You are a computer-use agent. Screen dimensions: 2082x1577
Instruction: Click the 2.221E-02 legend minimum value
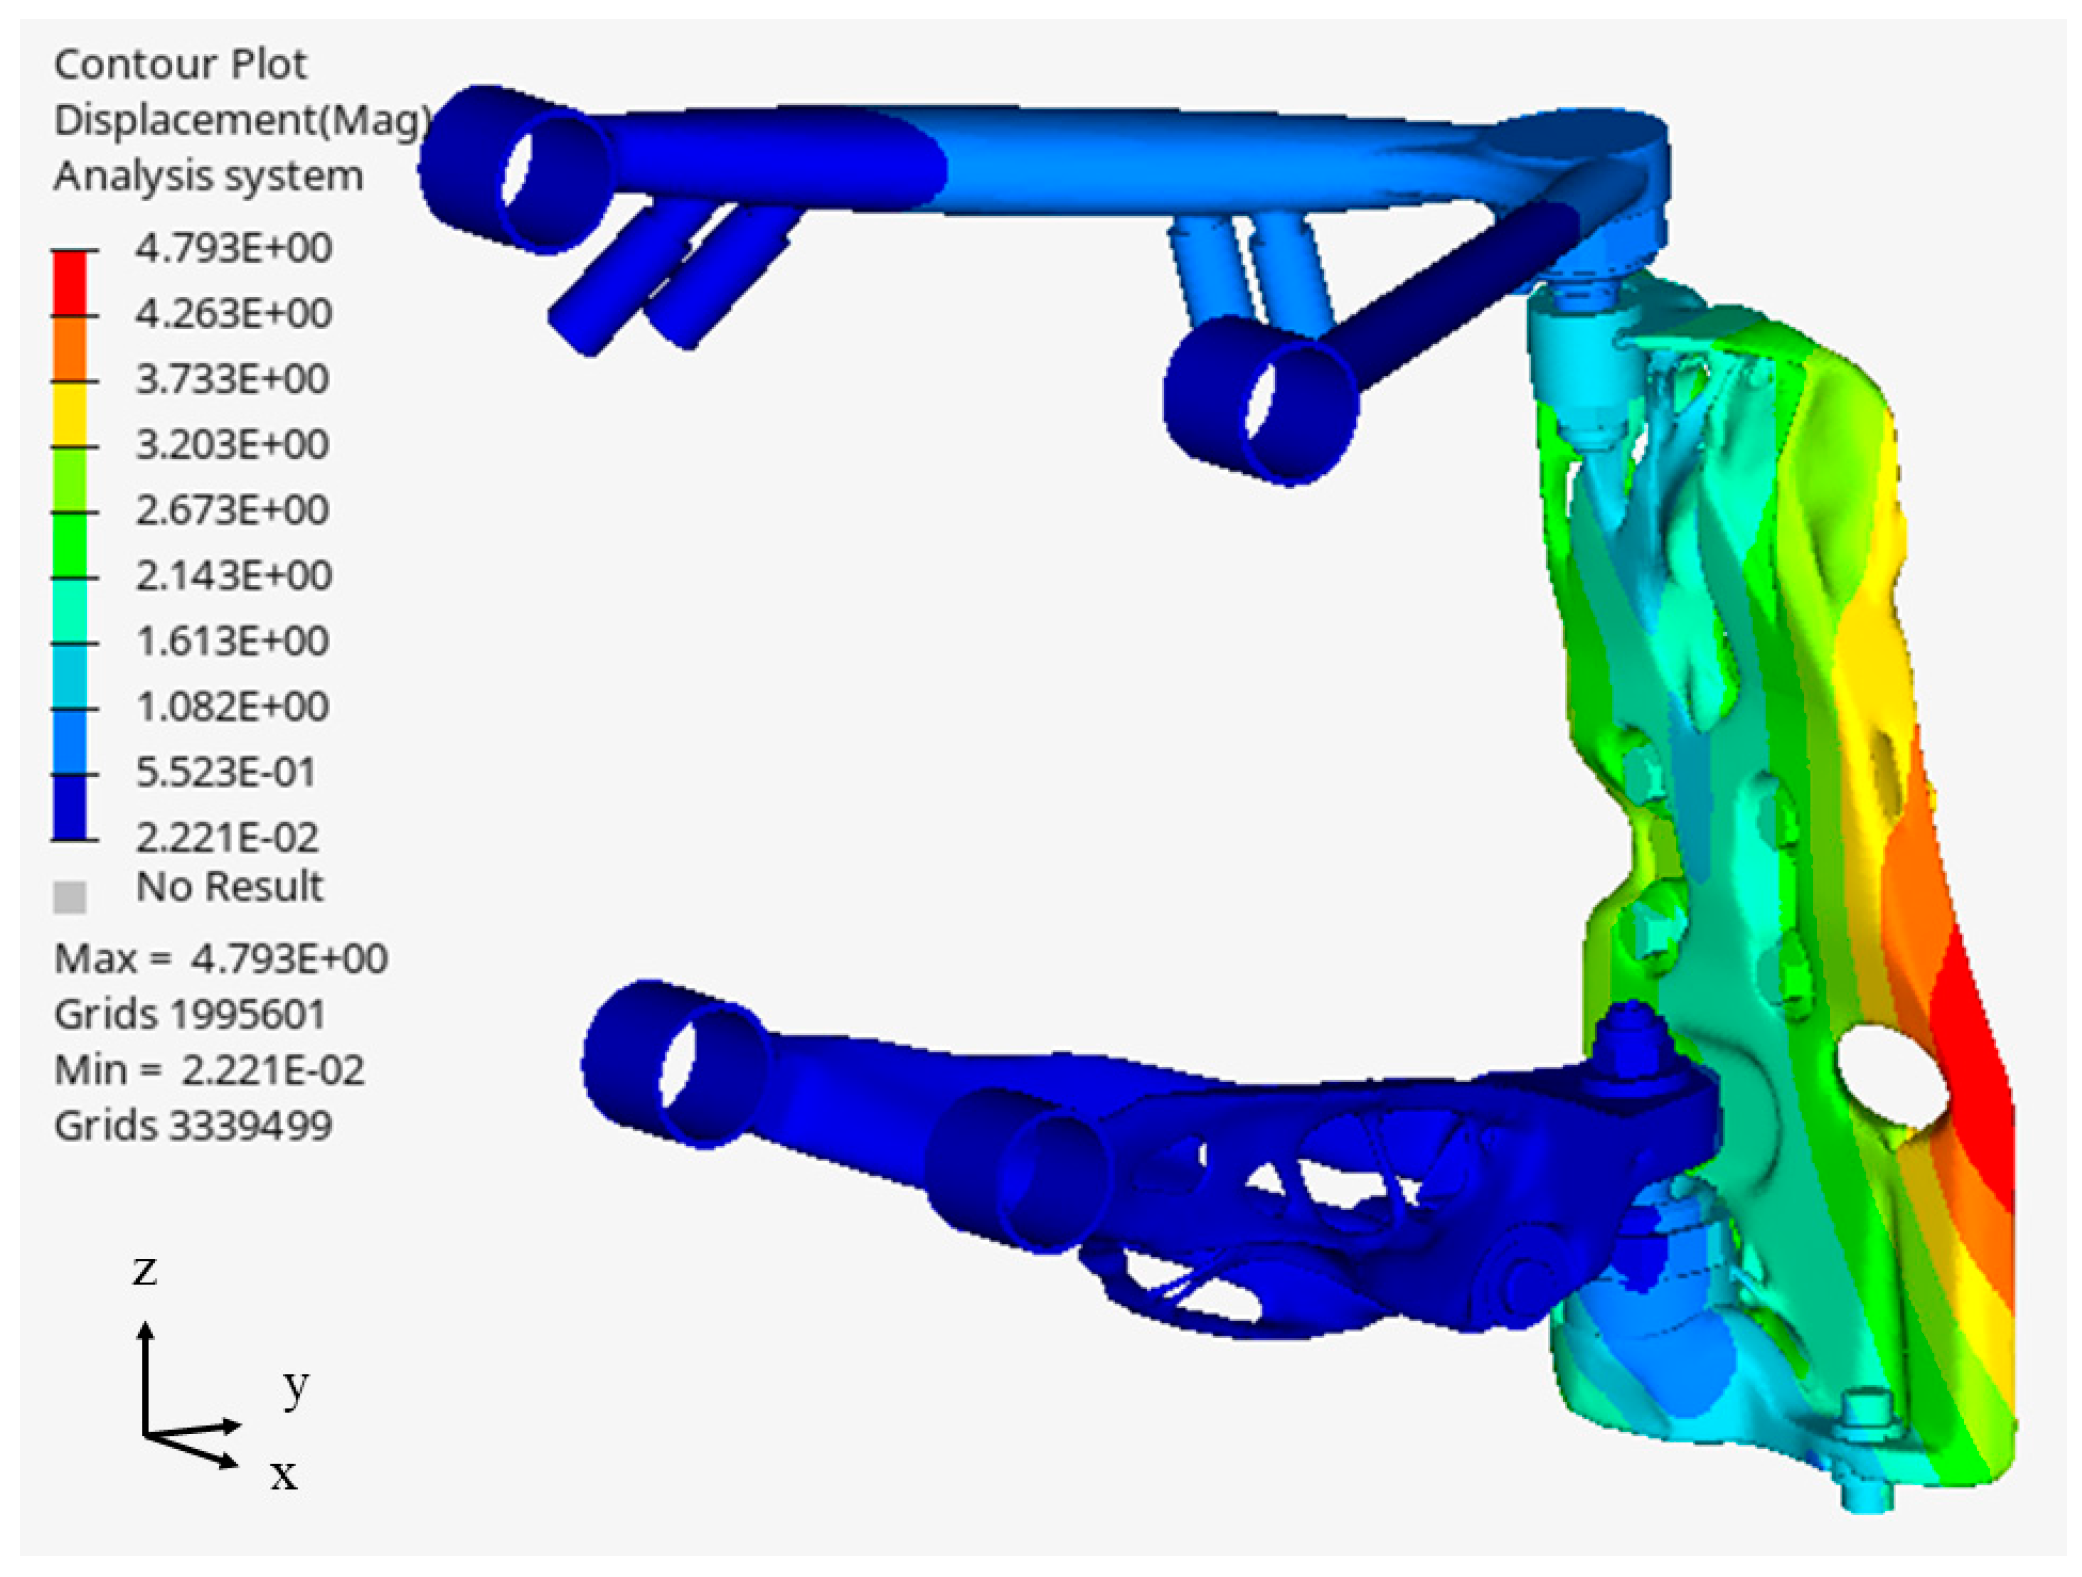(227, 838)
